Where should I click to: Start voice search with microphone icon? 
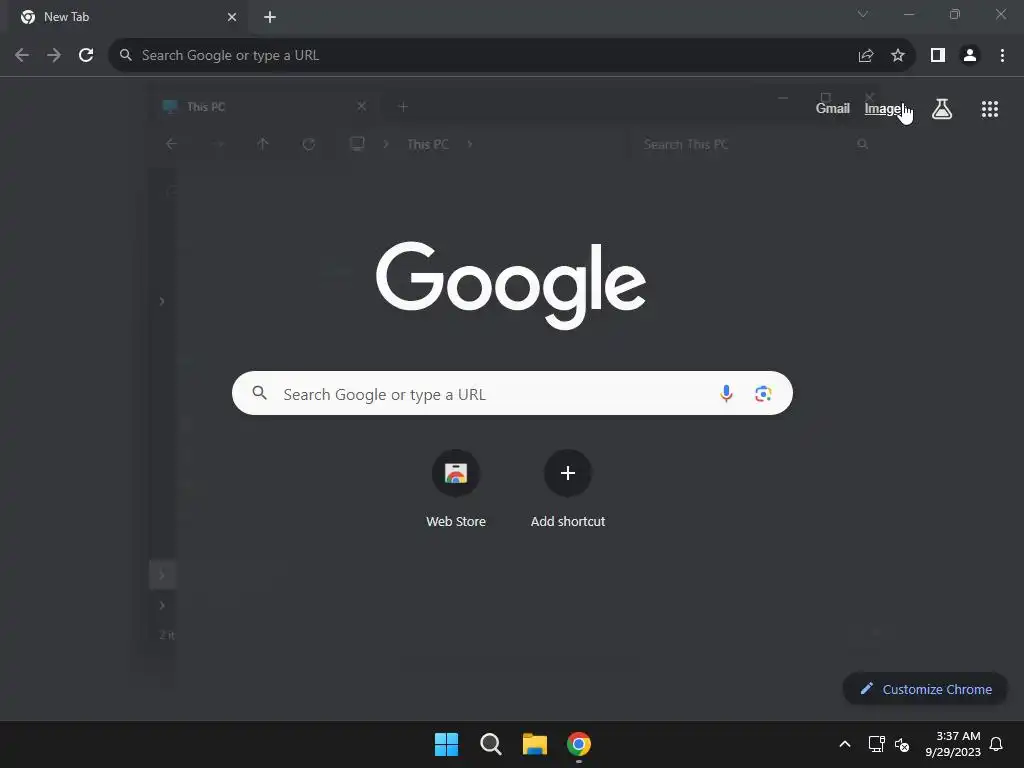[x=726, y=393]
